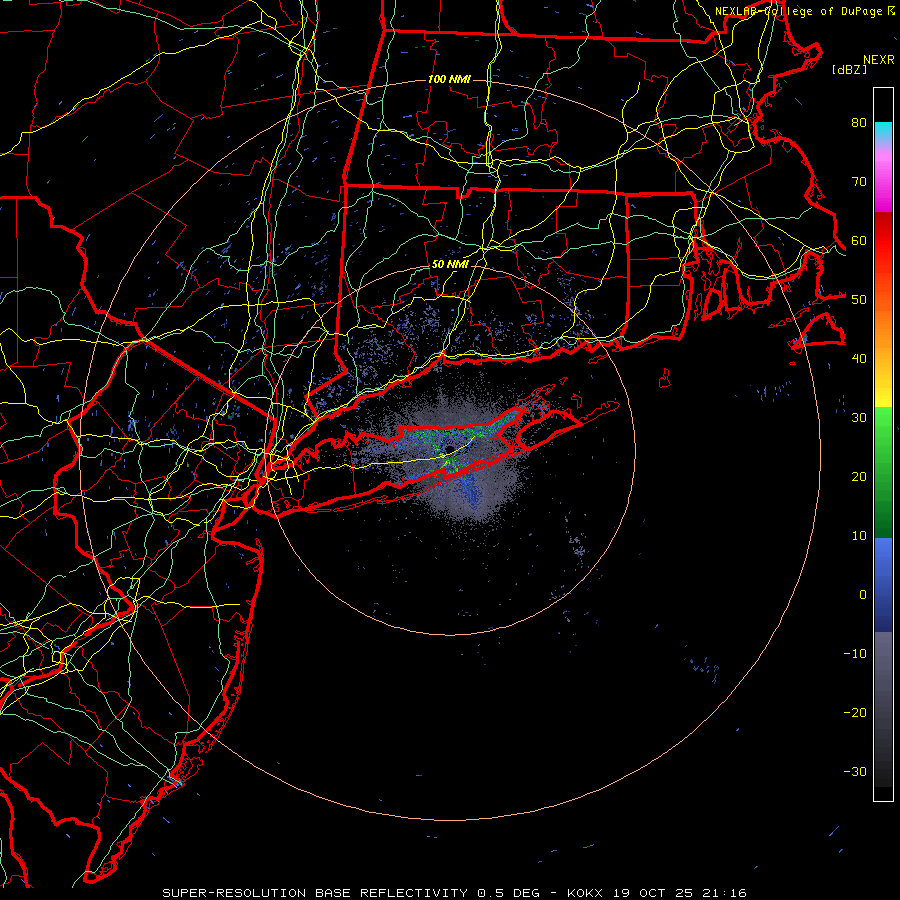Click the "10" value on dBZ scale
The width and height of the screenshot is (900, 900).
[x=859, y=536]
